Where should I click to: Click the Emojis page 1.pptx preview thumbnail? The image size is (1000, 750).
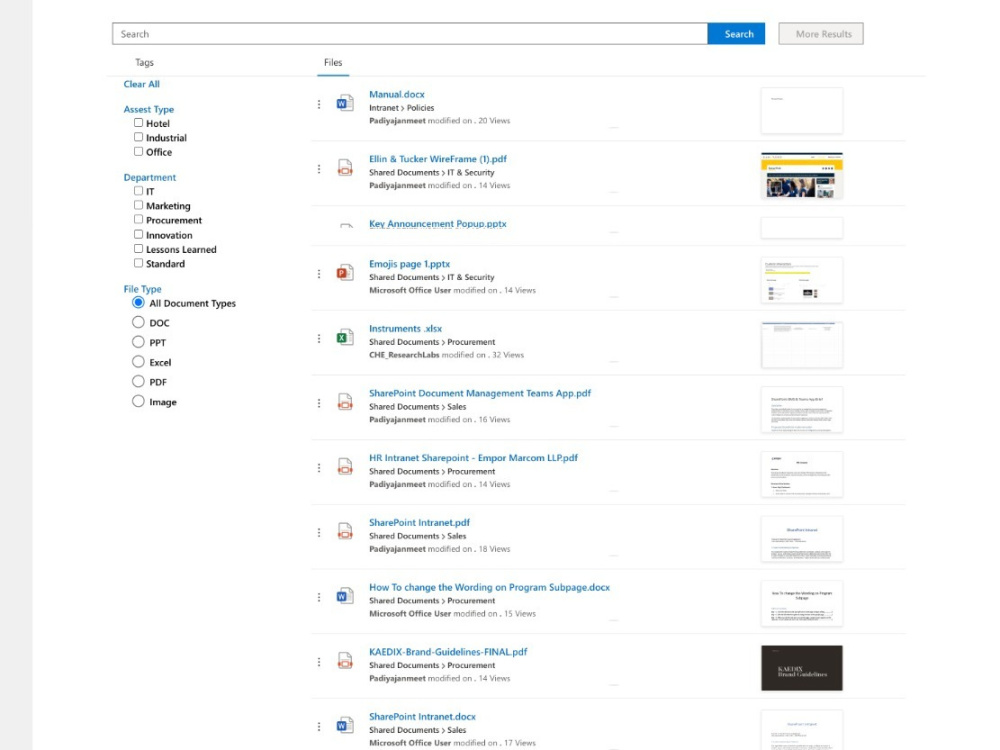coord(802,280)
